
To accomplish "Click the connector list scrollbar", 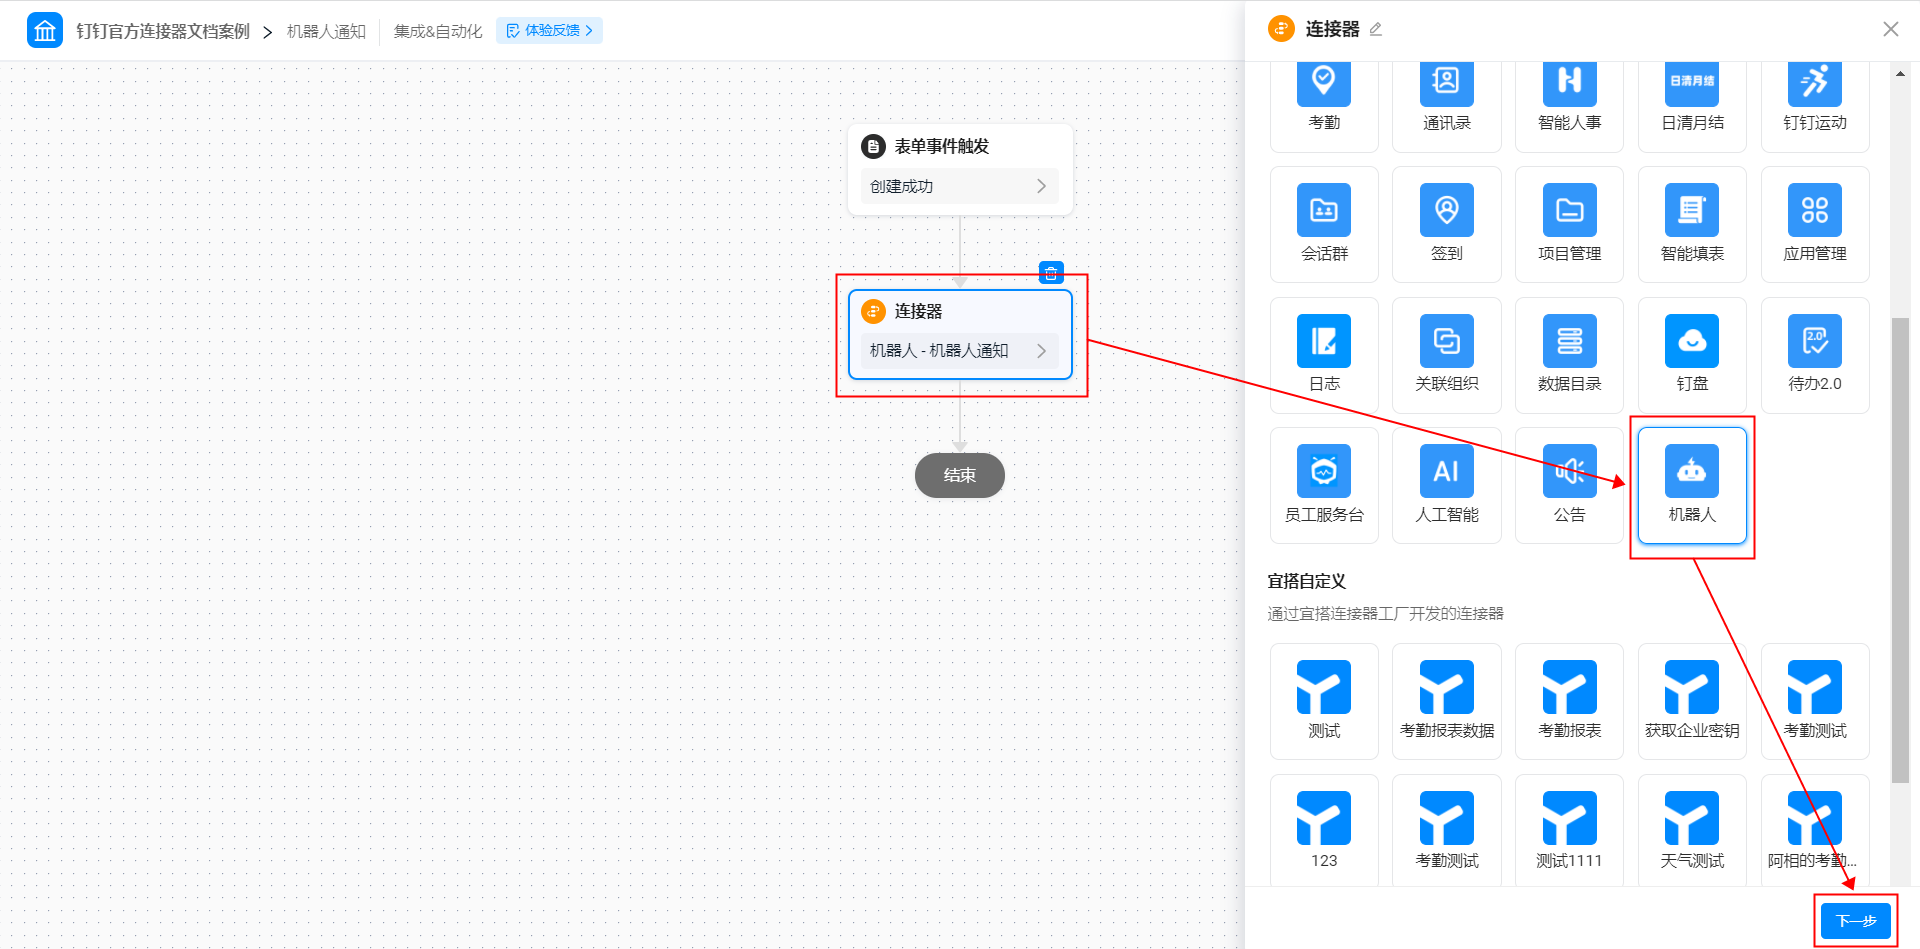I will (1900, 550).
